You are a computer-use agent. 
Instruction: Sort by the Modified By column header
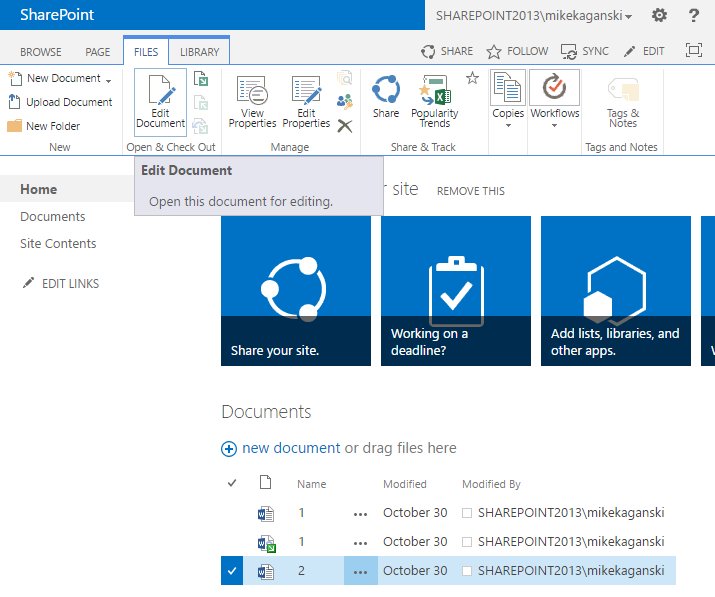[491, 484]
